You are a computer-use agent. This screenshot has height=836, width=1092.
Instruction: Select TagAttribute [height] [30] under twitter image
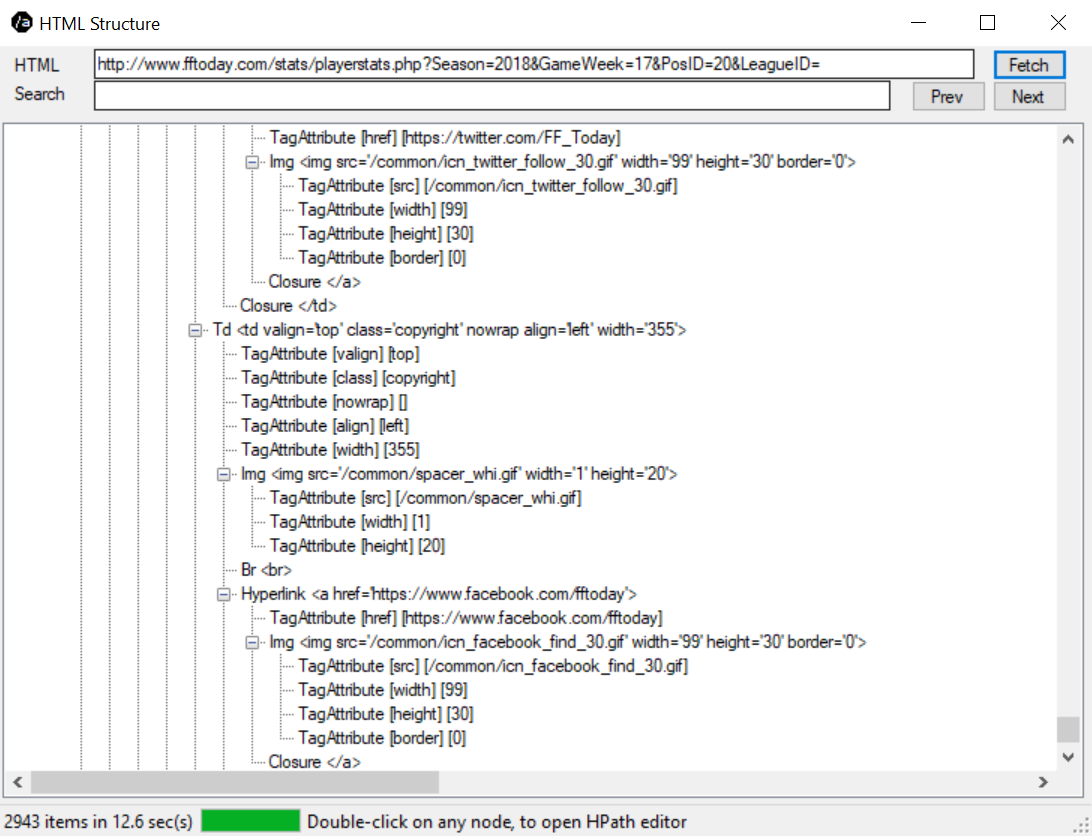click(386, 234)
